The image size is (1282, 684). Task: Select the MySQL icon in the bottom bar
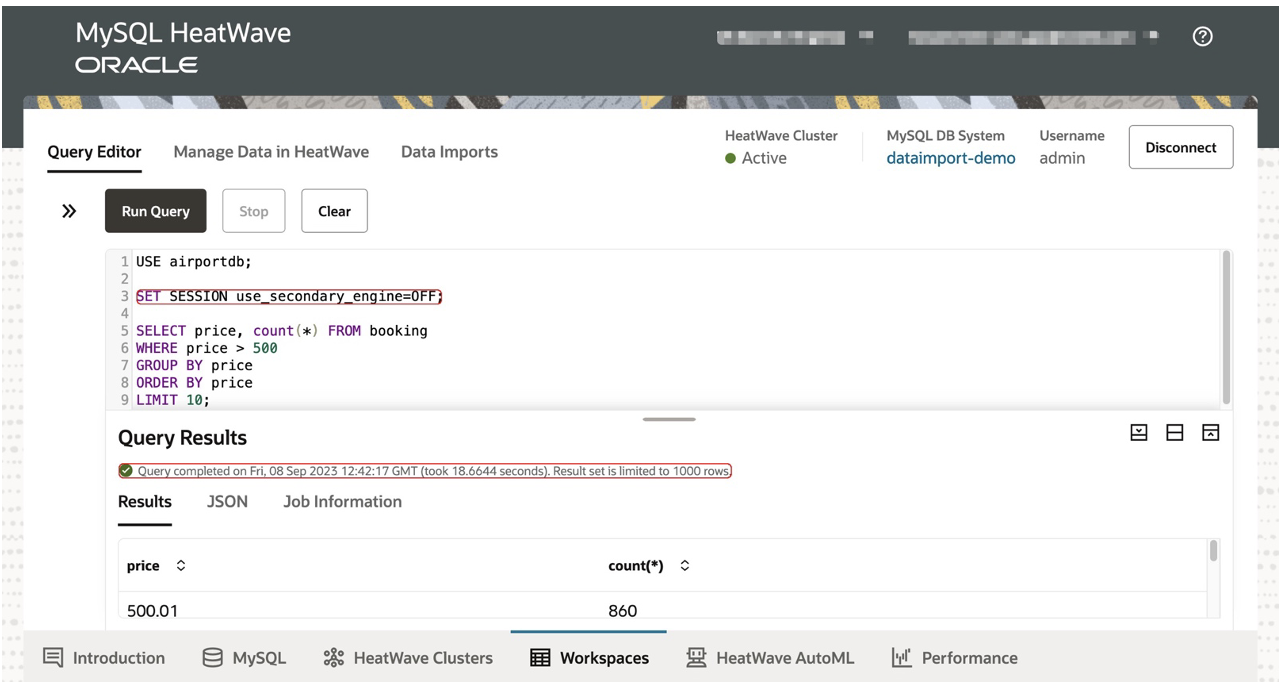coord(243,657)
